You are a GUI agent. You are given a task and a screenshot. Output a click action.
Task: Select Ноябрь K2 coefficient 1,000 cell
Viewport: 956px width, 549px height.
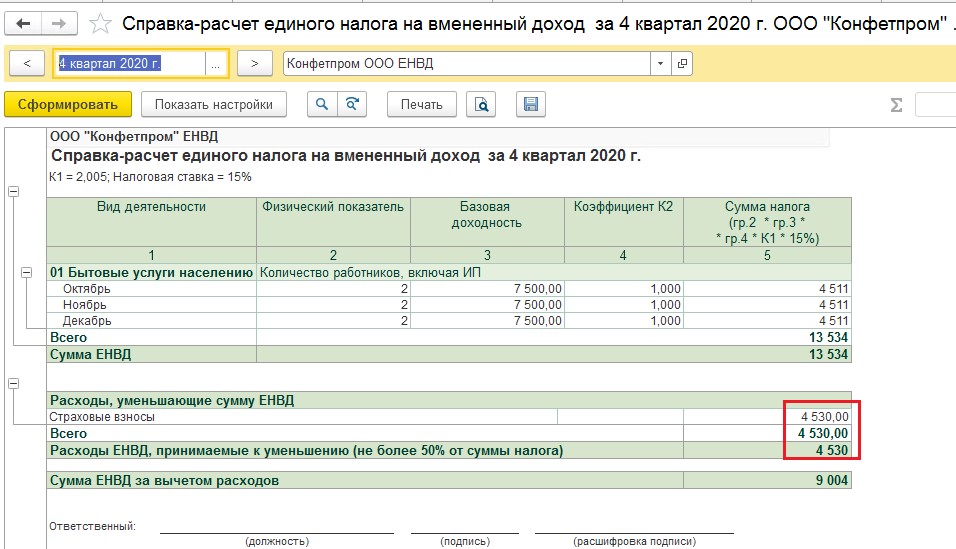624,304
